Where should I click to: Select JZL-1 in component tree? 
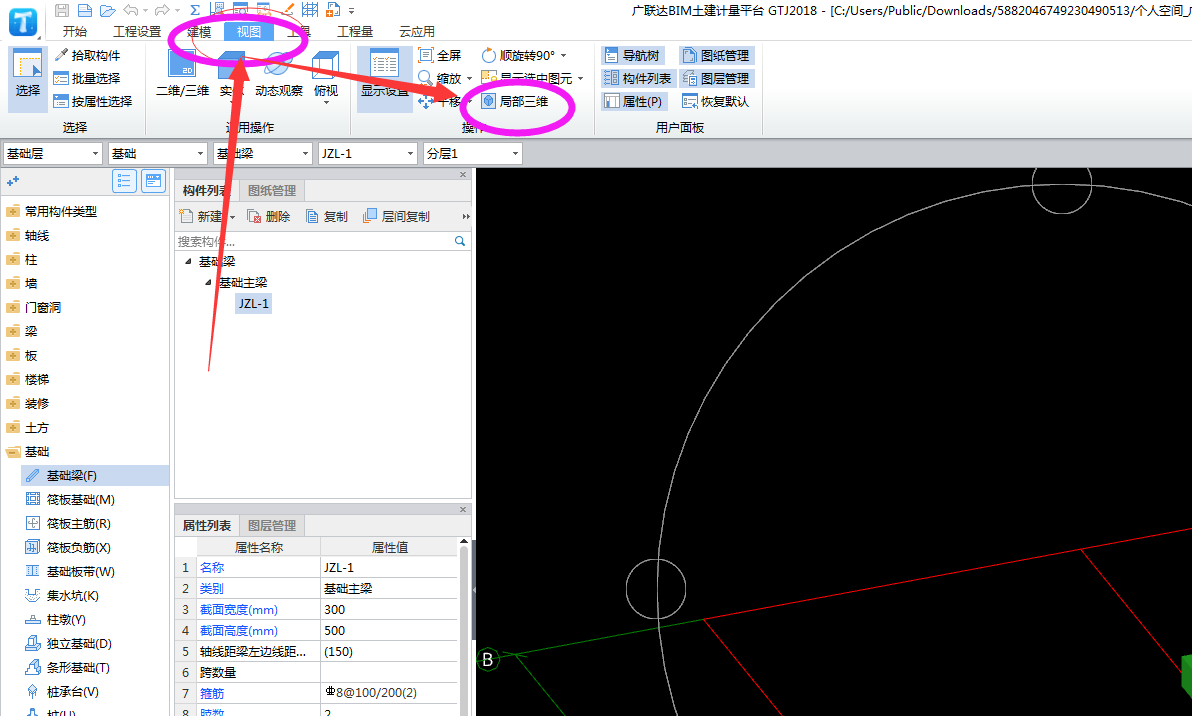tap(253, 303)
